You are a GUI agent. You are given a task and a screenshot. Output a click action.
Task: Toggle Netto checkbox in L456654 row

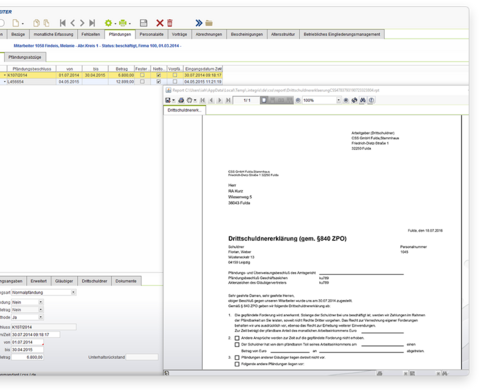click(x=159, y=81)
